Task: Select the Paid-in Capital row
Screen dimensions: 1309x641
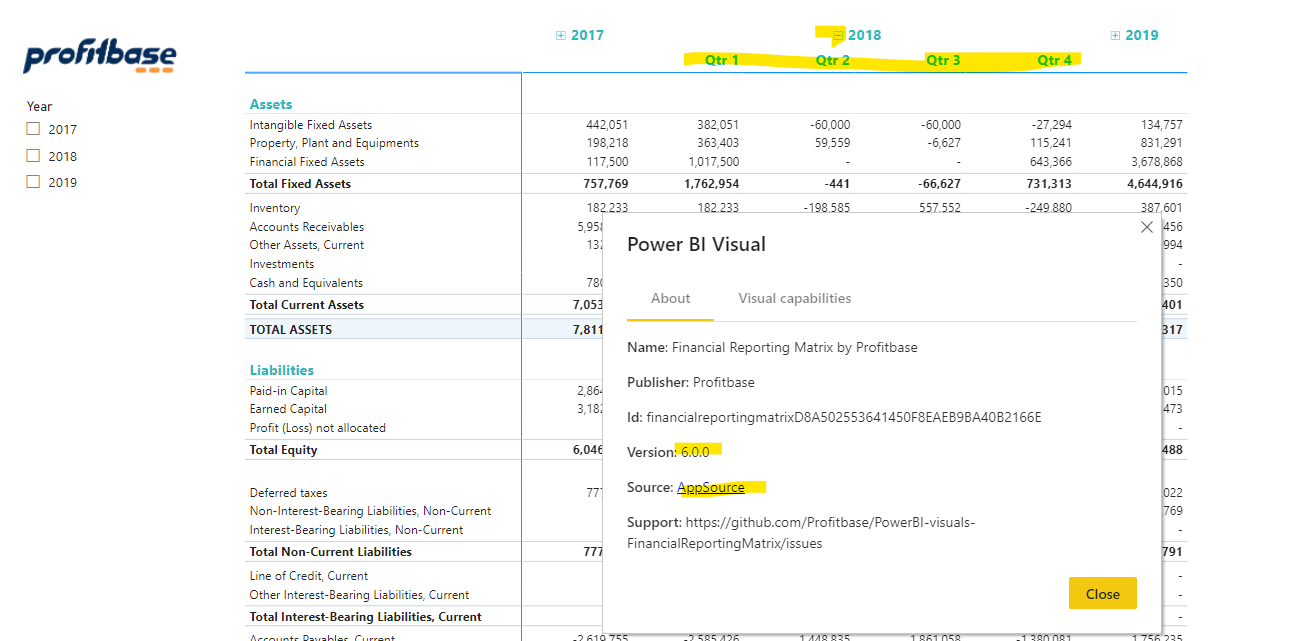Action: 288,391
